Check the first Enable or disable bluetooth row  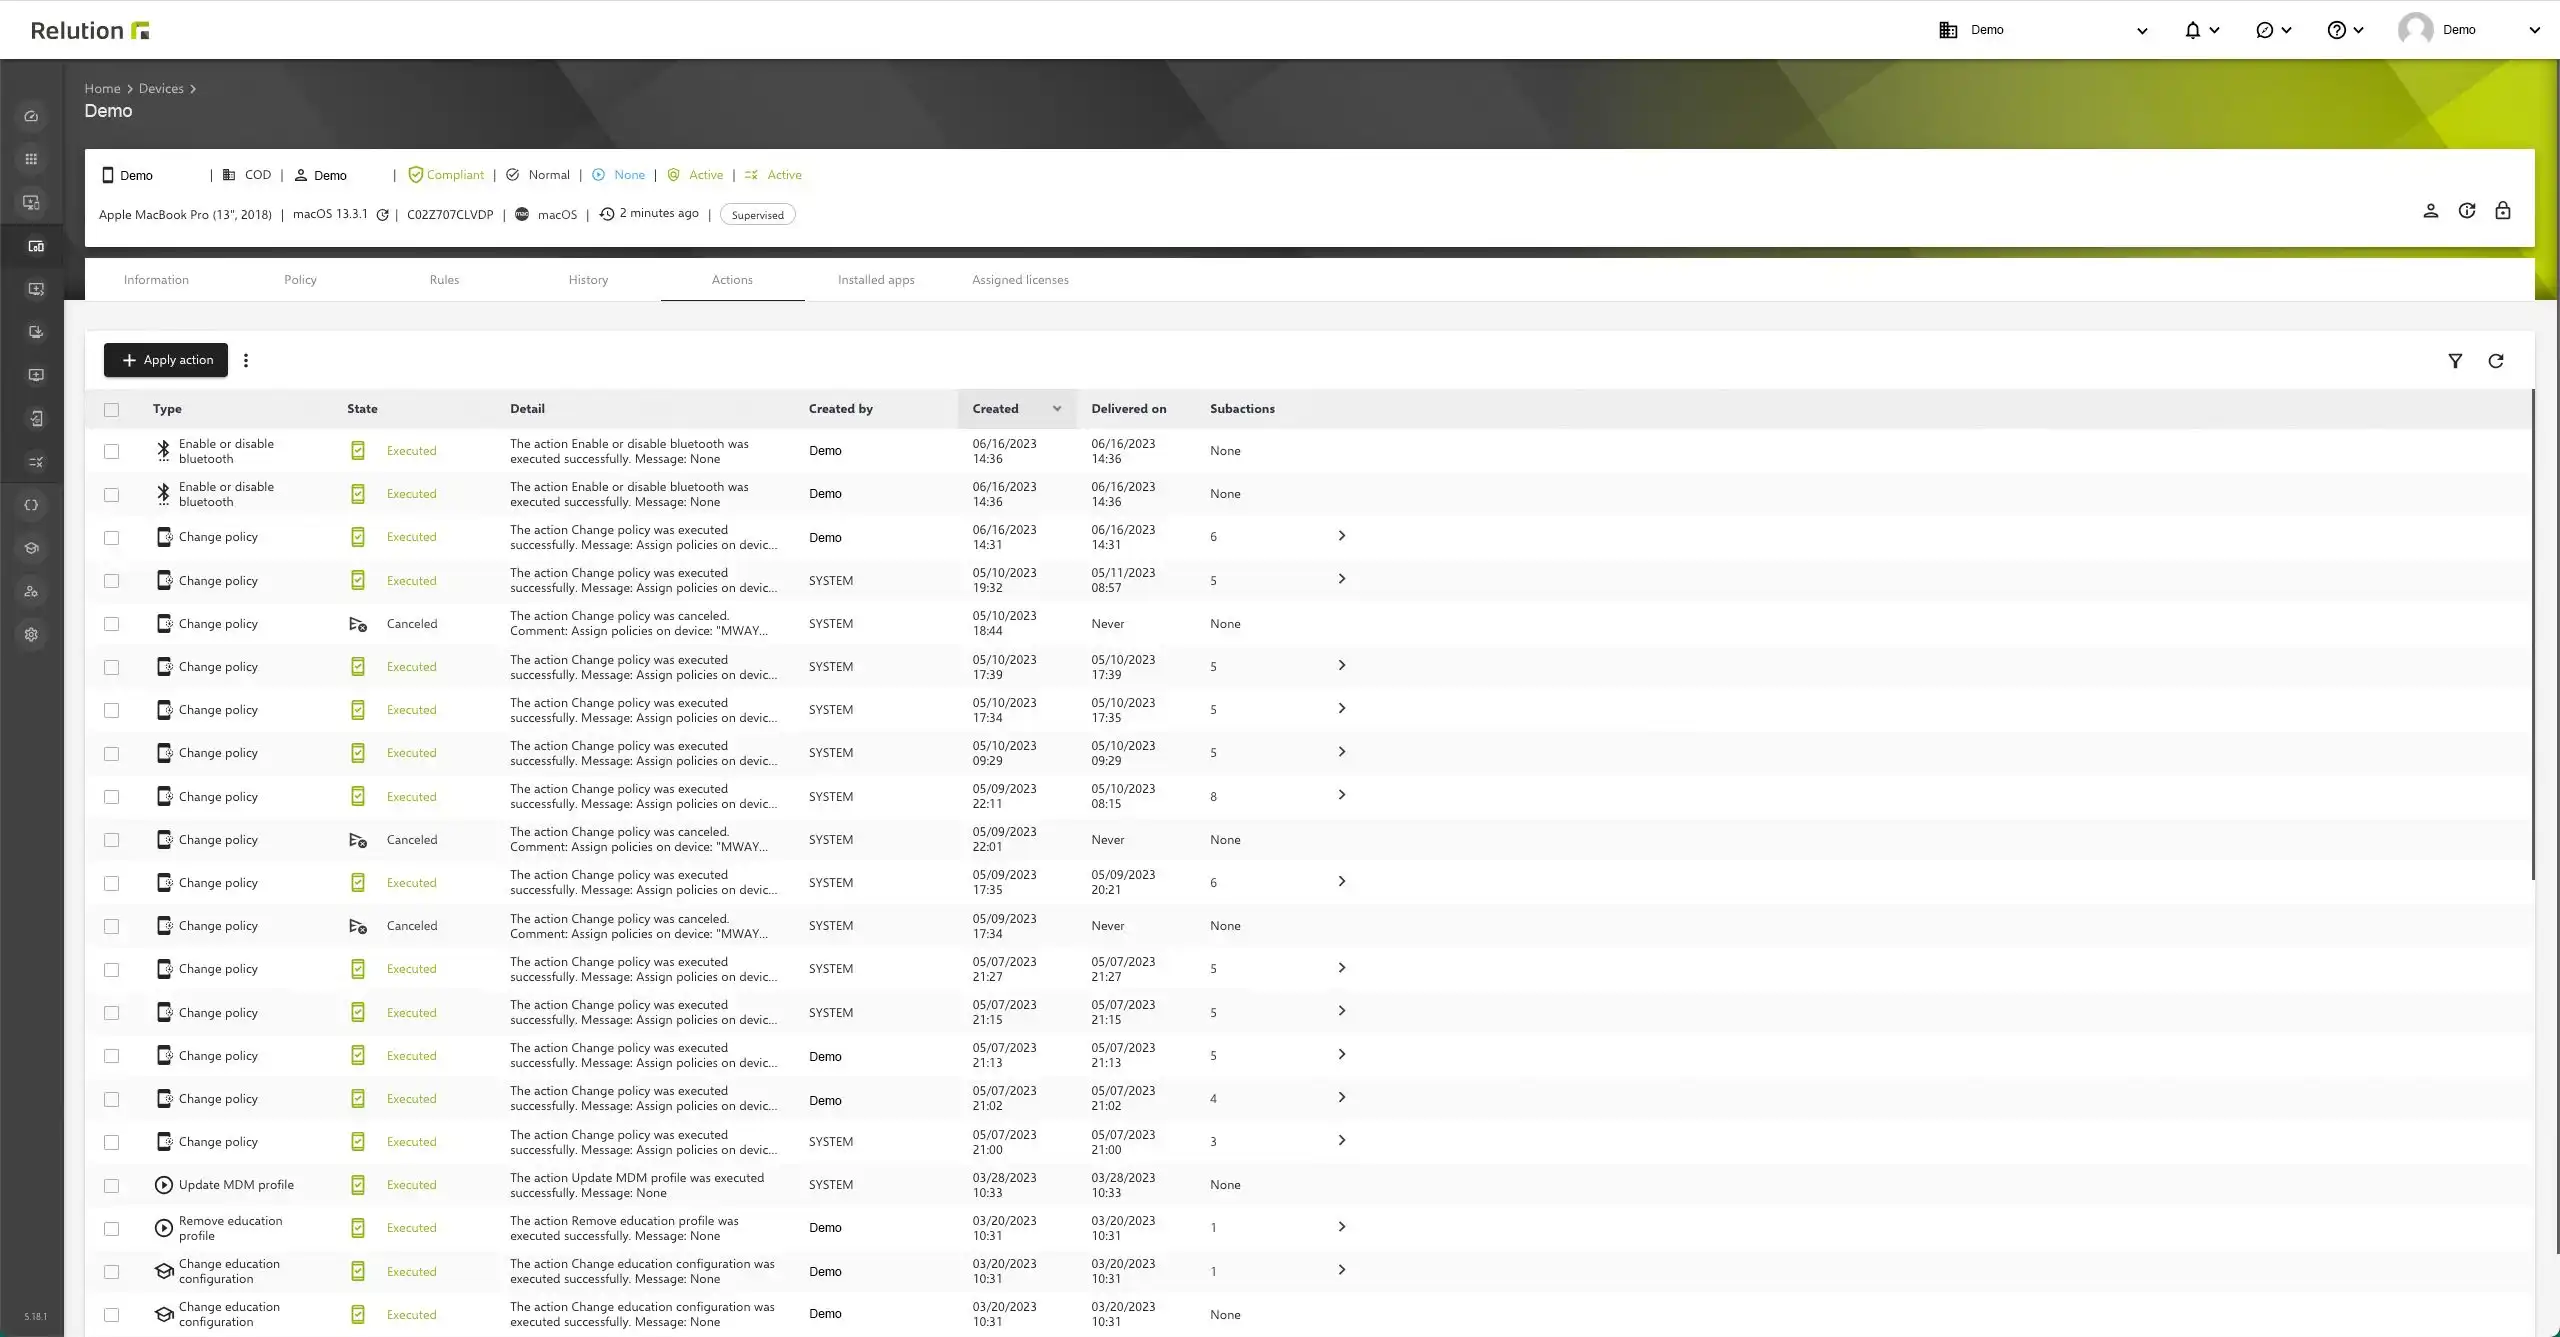(111, 451)
